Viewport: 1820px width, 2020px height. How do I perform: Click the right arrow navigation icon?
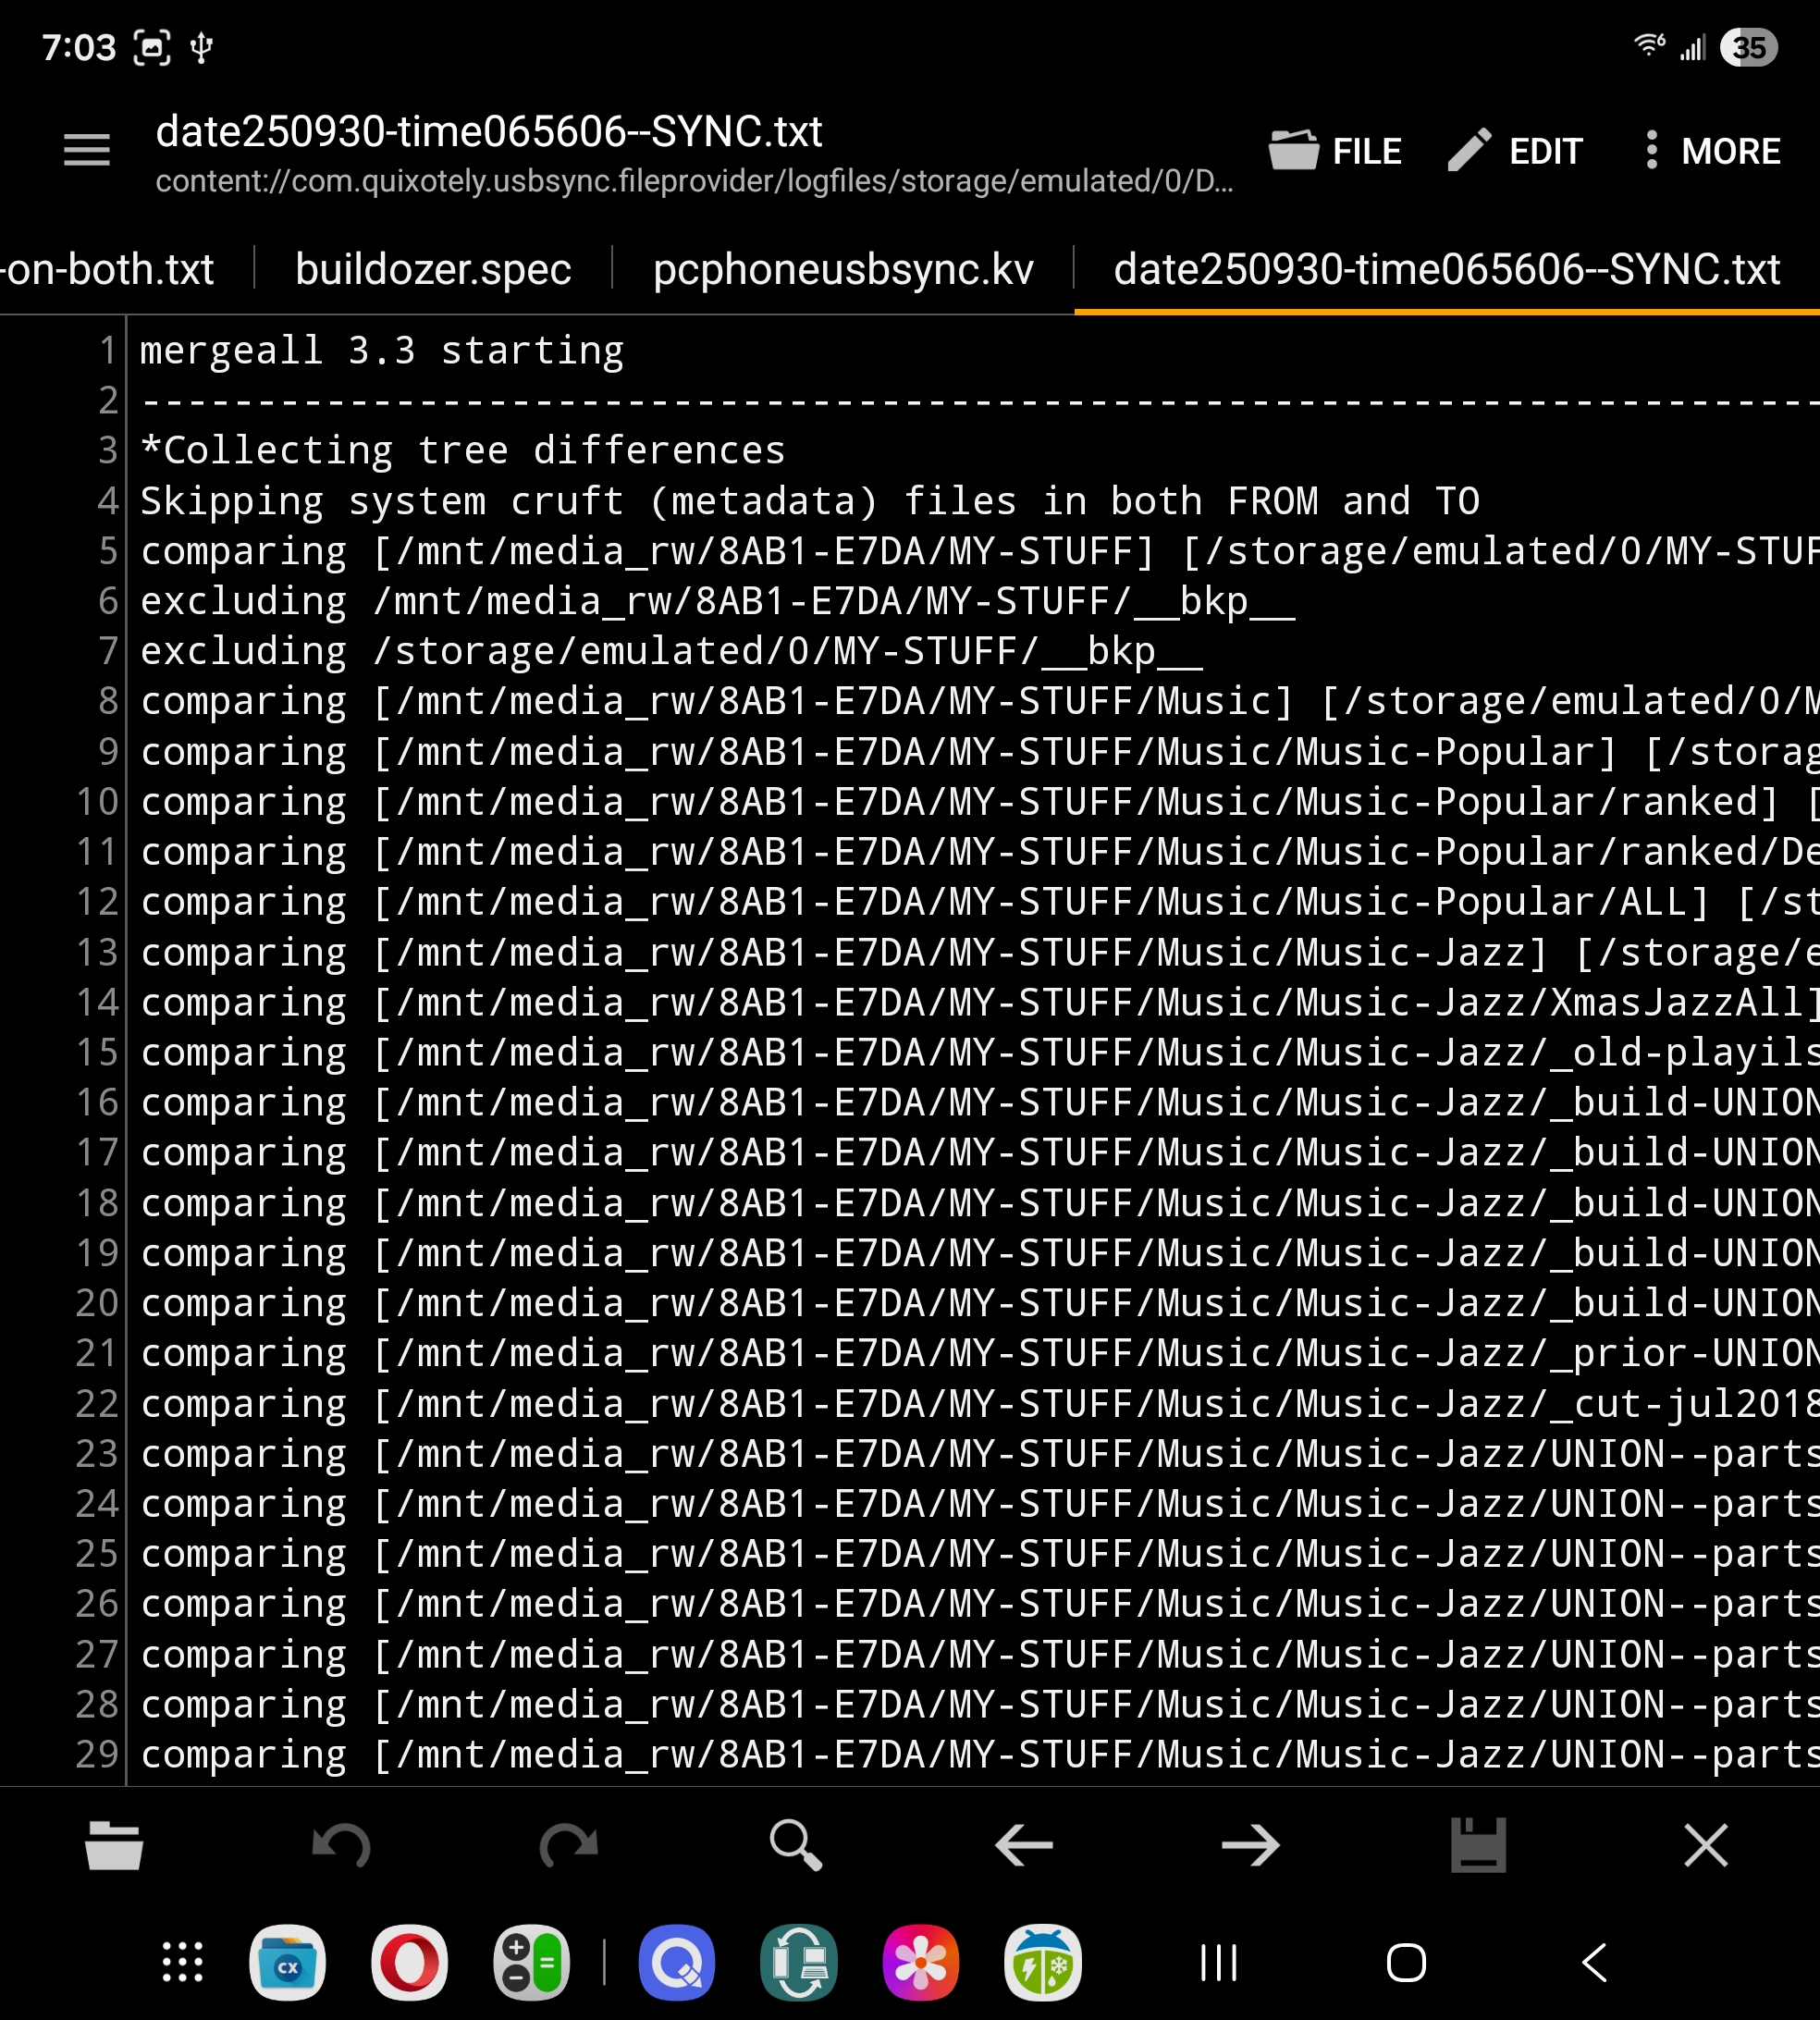(1250, 1845)
